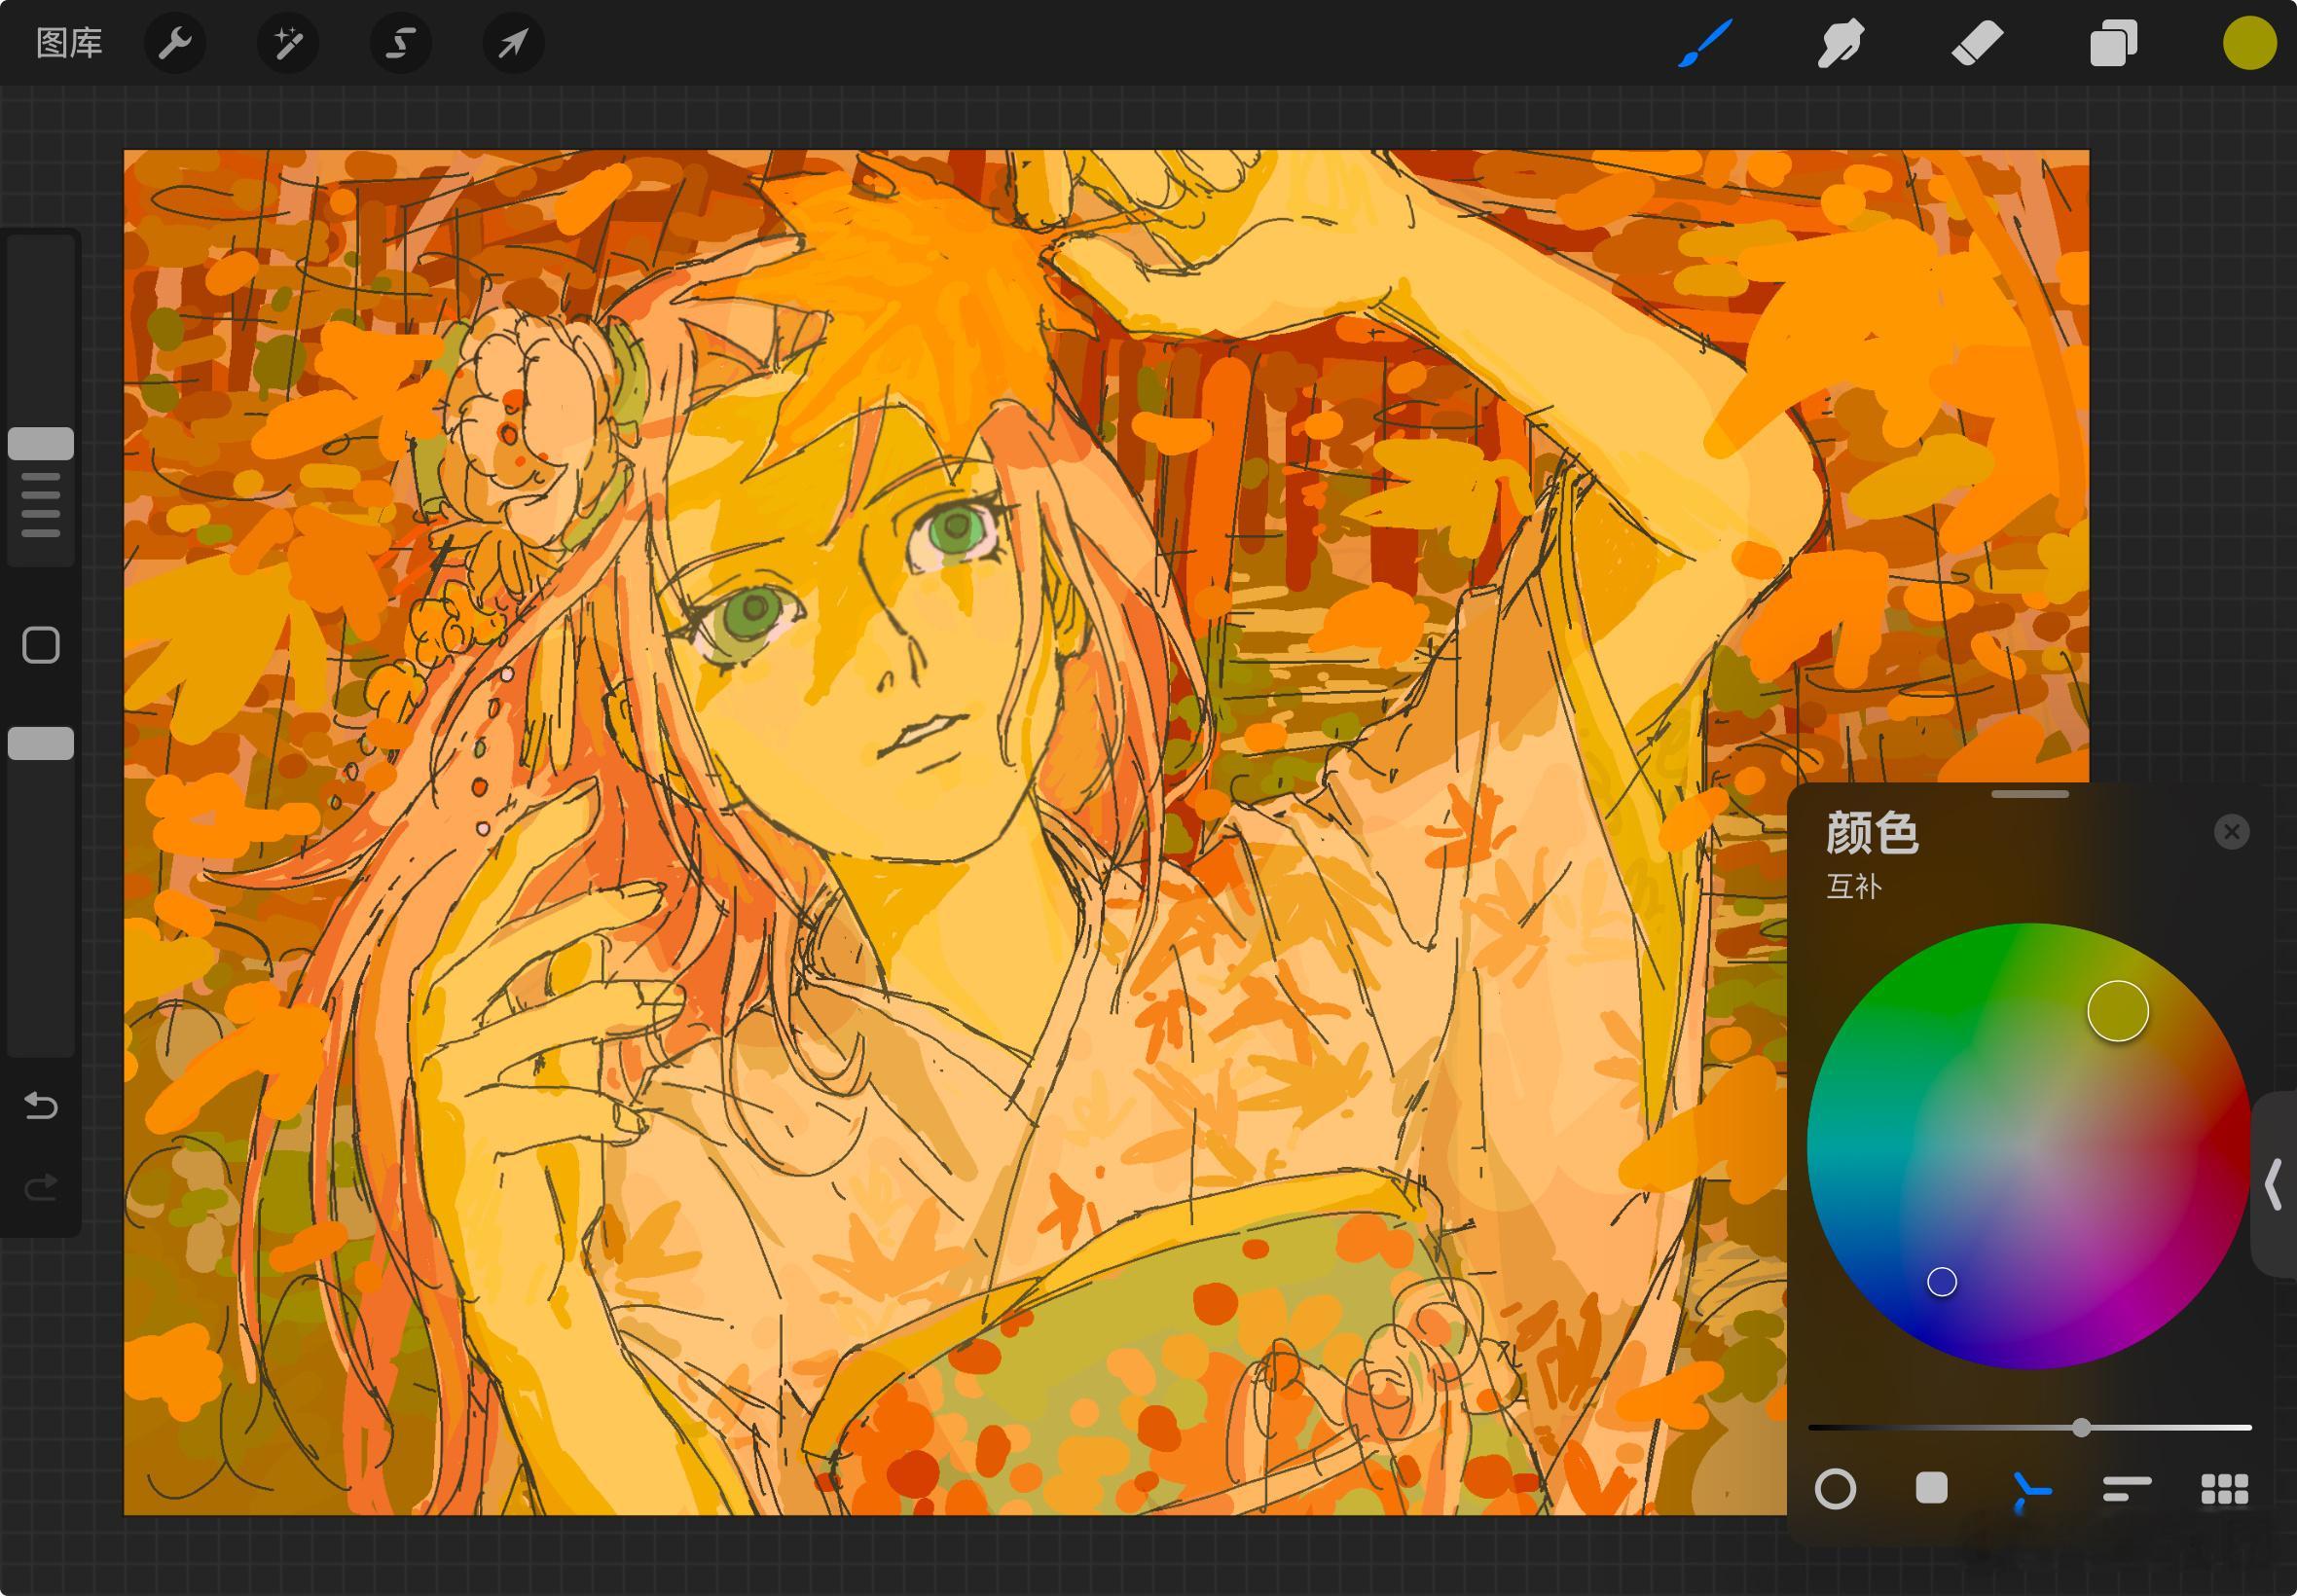Open the 互补 harmony mode dropdown

coord(1854,886)
